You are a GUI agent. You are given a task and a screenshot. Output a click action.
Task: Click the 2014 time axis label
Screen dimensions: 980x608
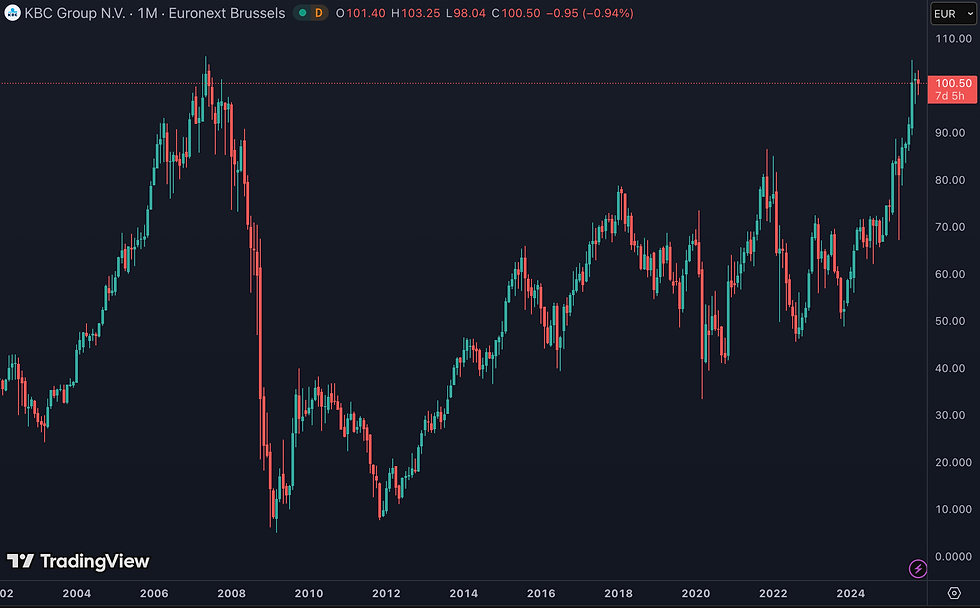coord(464,594)
